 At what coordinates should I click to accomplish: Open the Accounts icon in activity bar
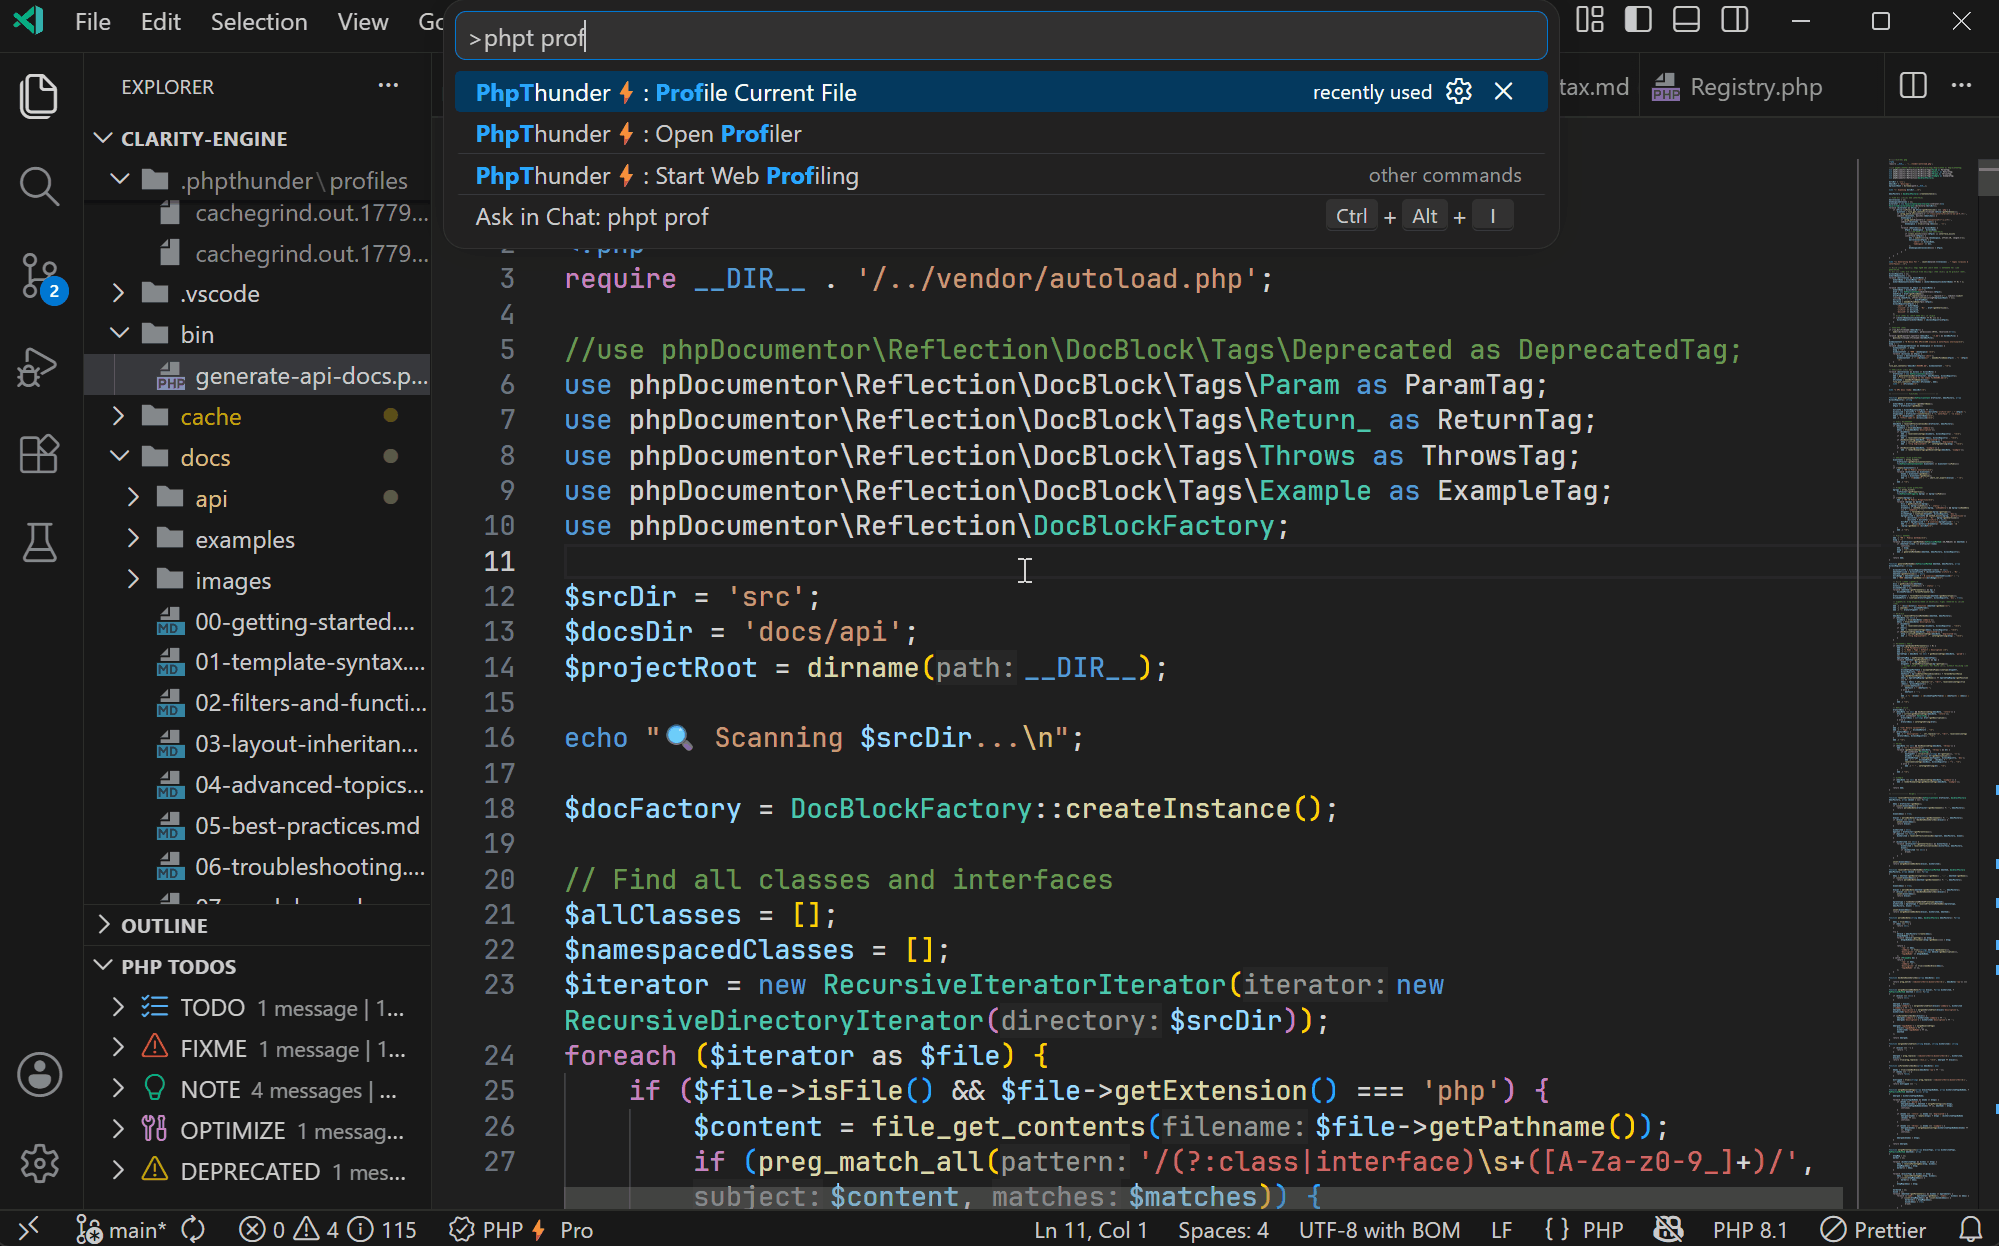click(x=39, y=1075)
